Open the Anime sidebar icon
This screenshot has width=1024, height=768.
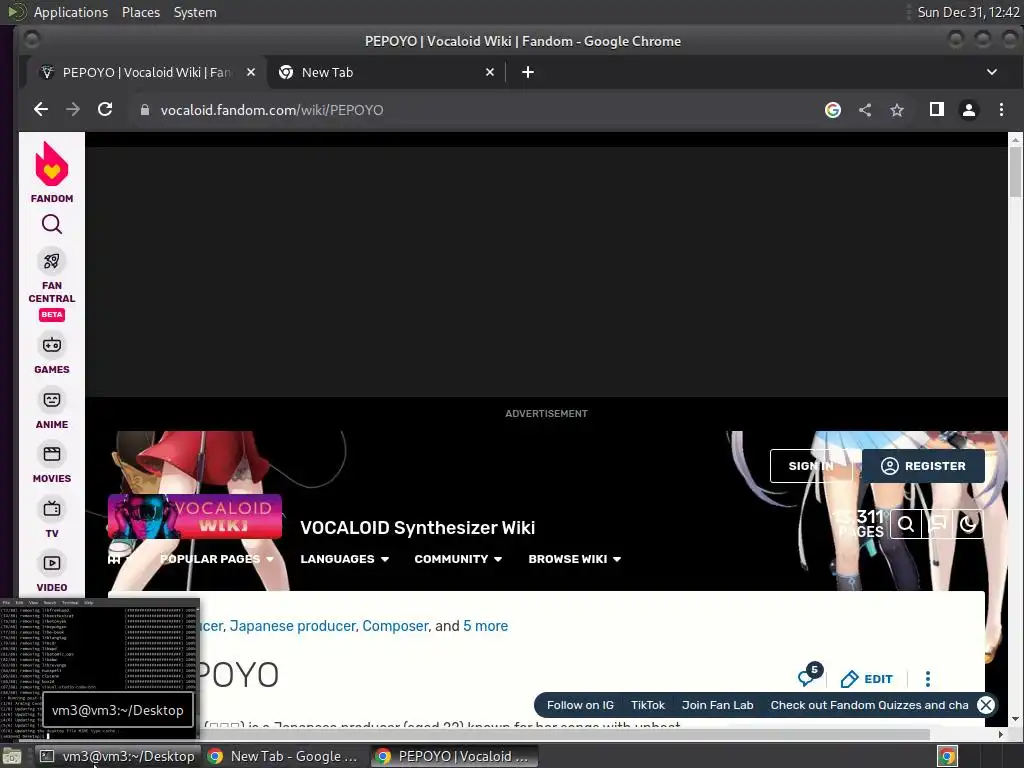pos(52,399)
